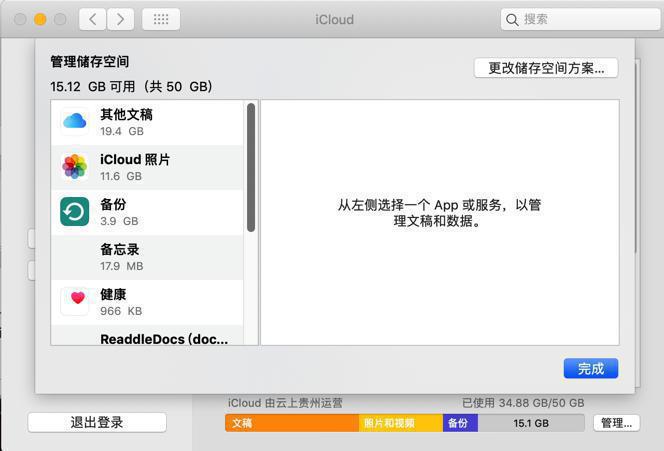Click the 管理储存空间 heading
Image resolution: width=664 pixels, height=451 pixels.
(x=89, y=62)
